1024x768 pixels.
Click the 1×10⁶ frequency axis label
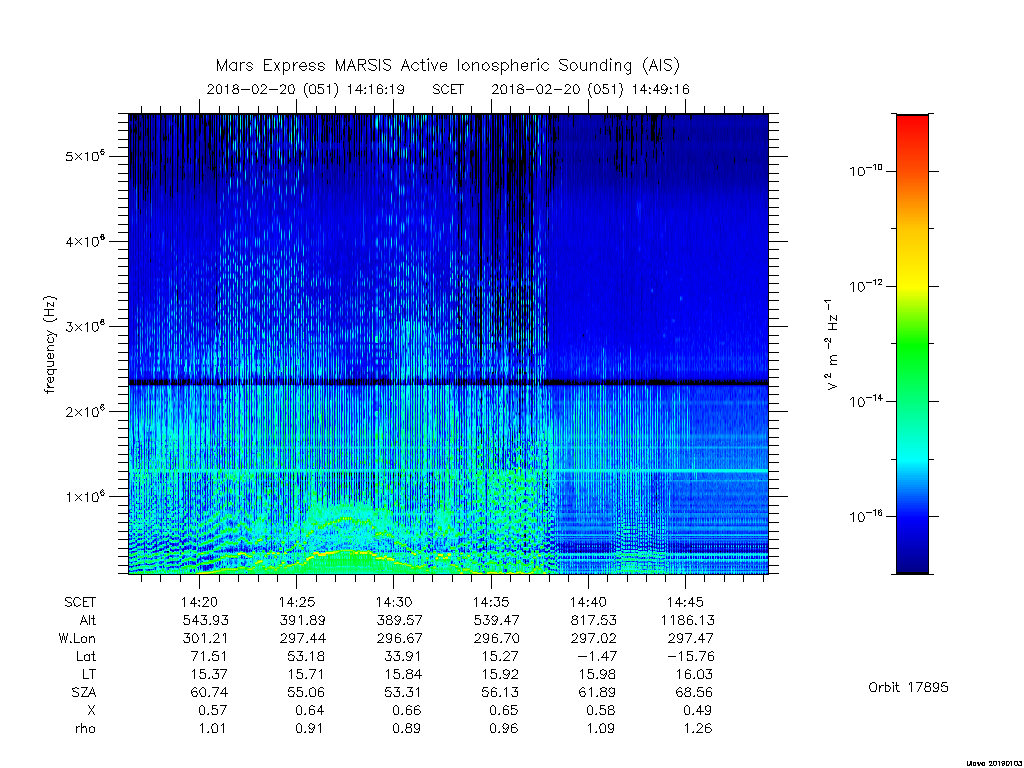[85, 496]
